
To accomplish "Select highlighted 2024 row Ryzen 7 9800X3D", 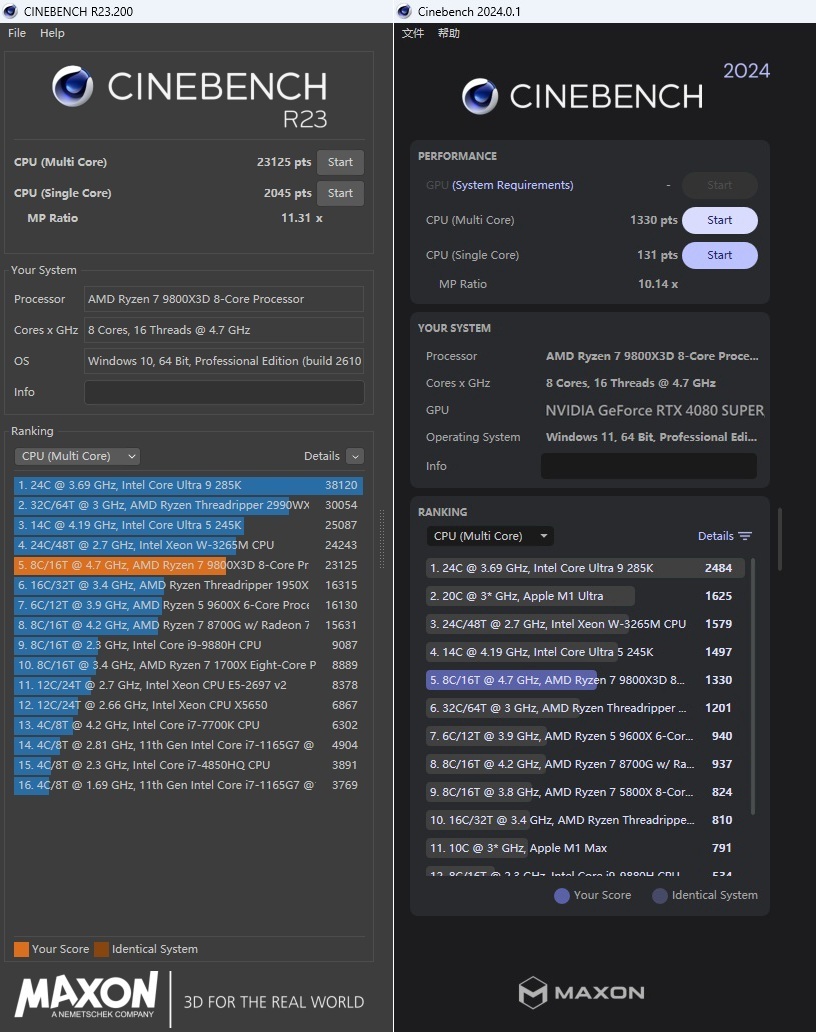I will coord(585,680).
